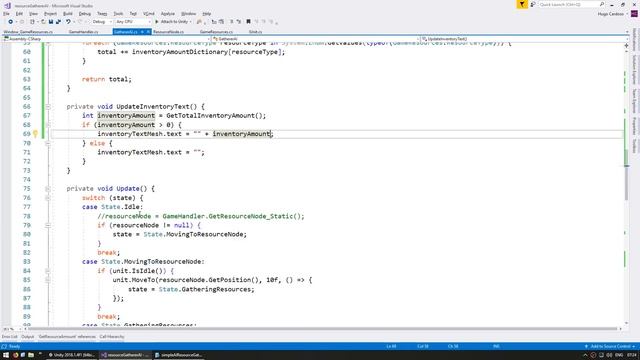The image size is (640, 360).
Task: Click 'inventoryAmount' at the end of line 69
Action: tap(241, 134)
